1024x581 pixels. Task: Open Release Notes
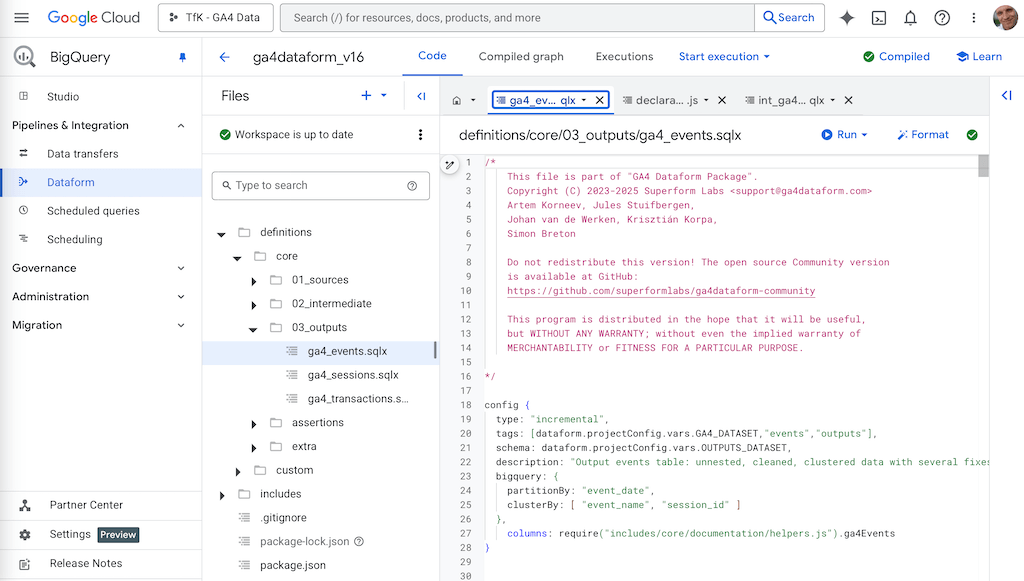(x=86, y=563)
